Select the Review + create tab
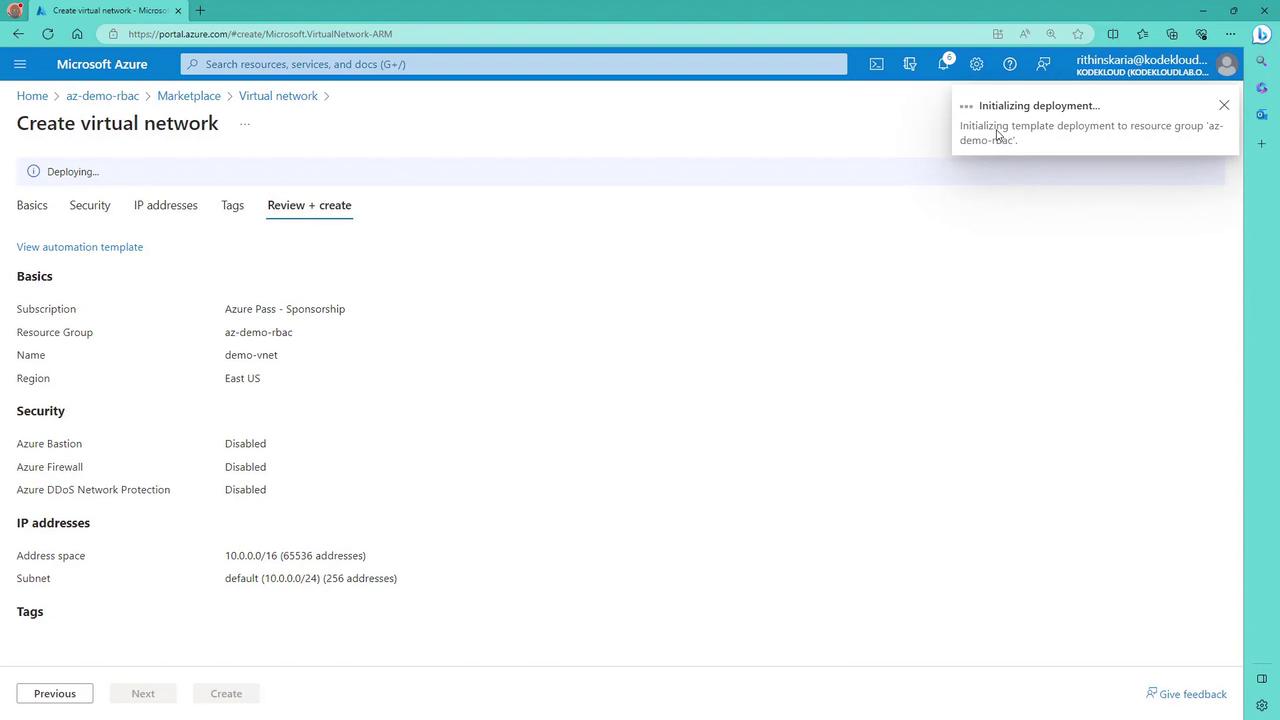 (309, 205)
